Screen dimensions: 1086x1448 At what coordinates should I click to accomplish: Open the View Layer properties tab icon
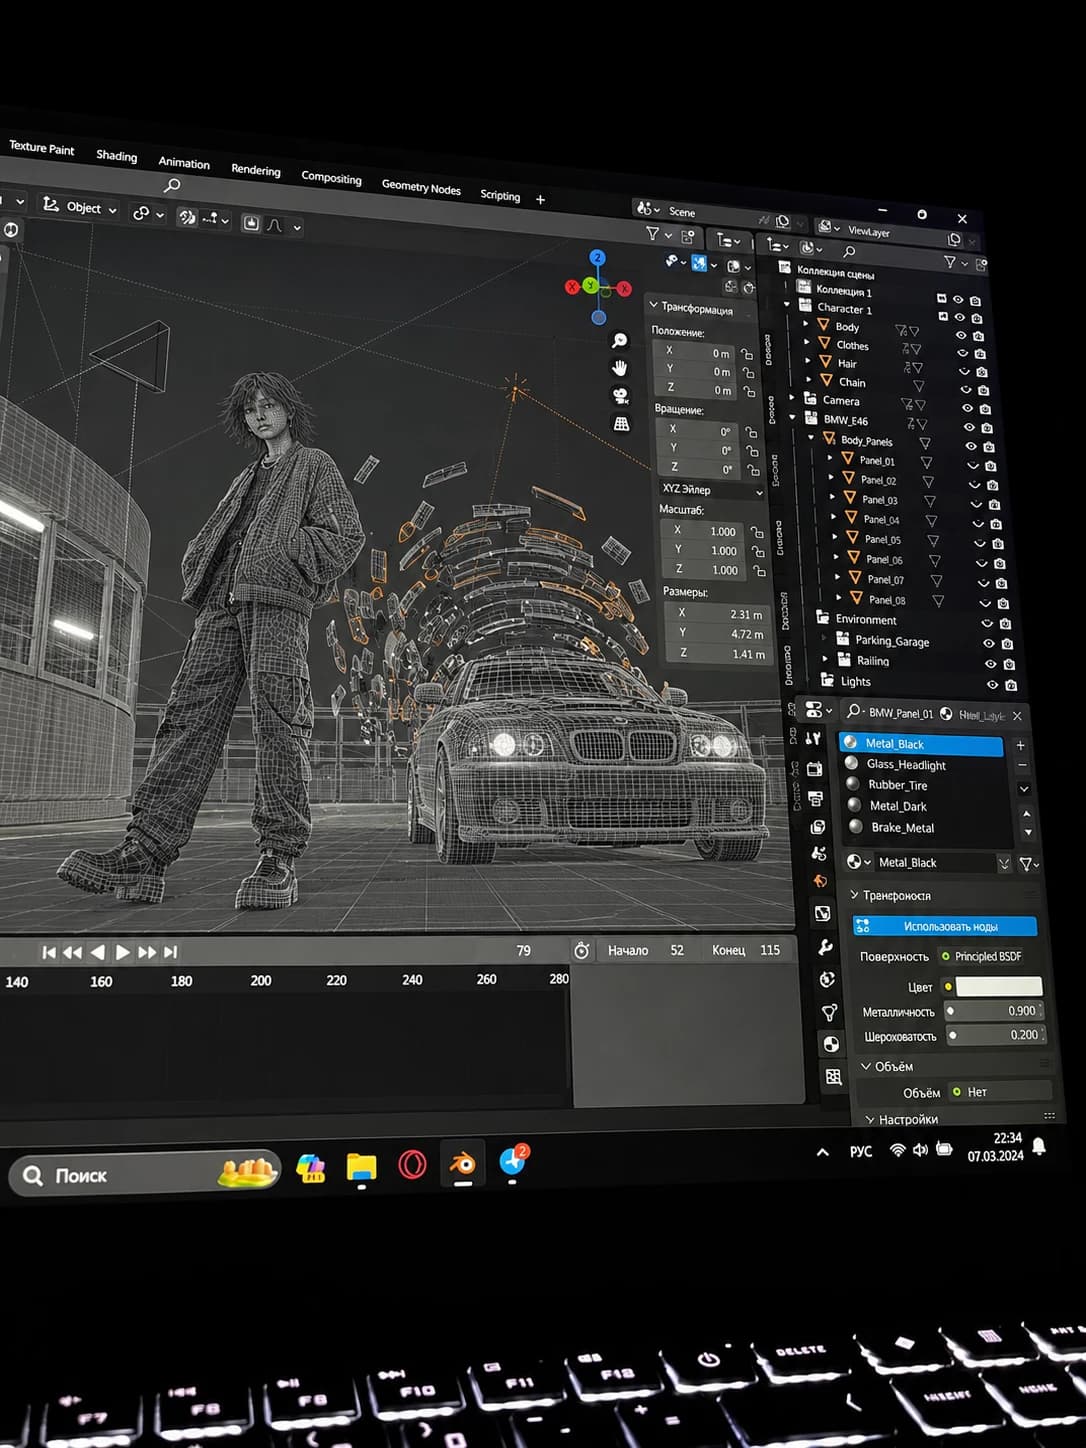(x=818, y=827)
